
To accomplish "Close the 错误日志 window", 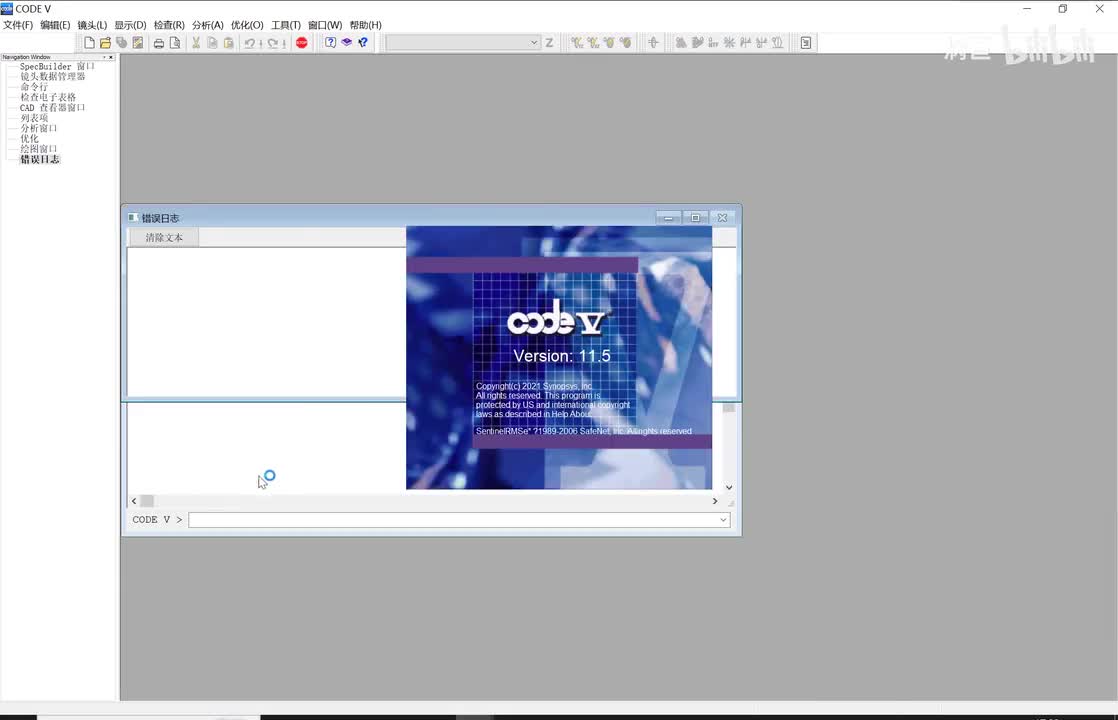I will 722,218.
